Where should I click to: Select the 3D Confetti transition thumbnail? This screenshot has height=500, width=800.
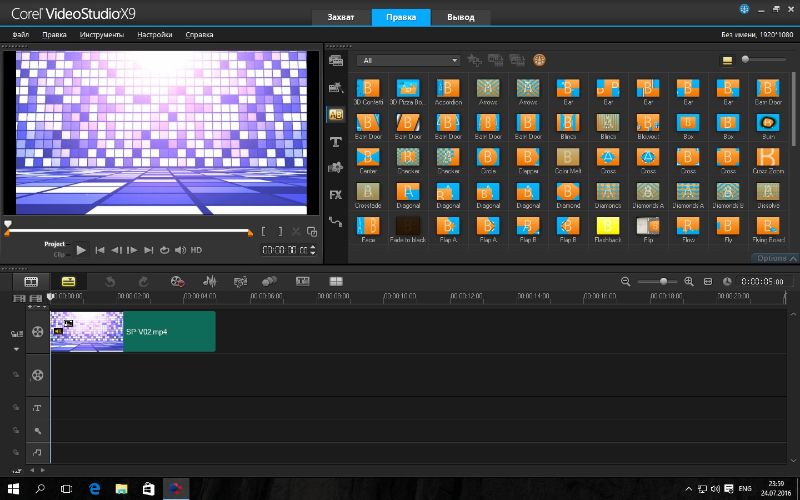(x=368, y=88)
